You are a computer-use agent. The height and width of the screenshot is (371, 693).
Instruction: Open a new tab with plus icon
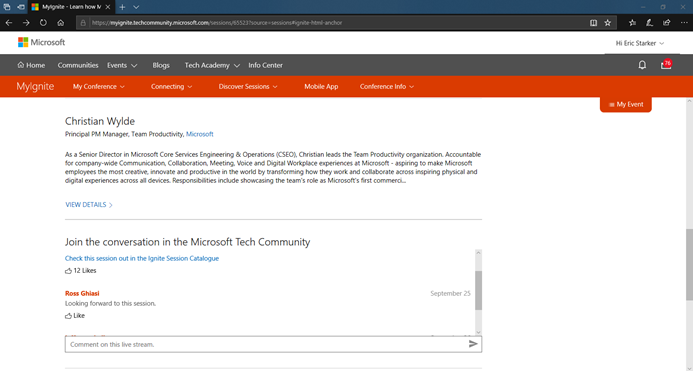[122, 7]
